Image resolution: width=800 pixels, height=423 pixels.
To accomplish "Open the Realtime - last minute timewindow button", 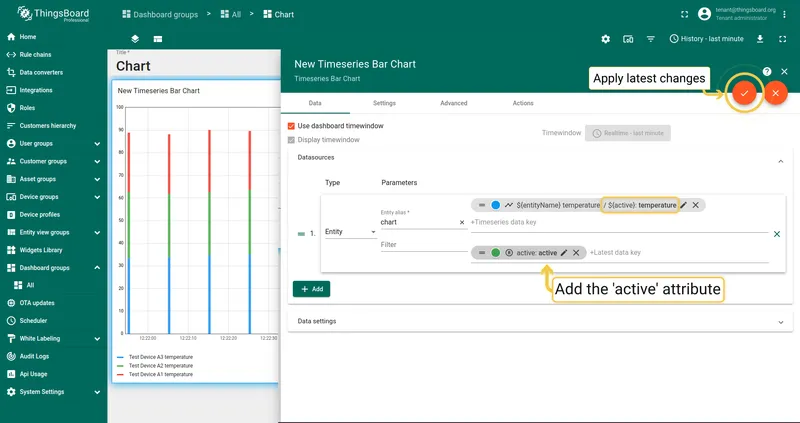I will click(628, 133).
